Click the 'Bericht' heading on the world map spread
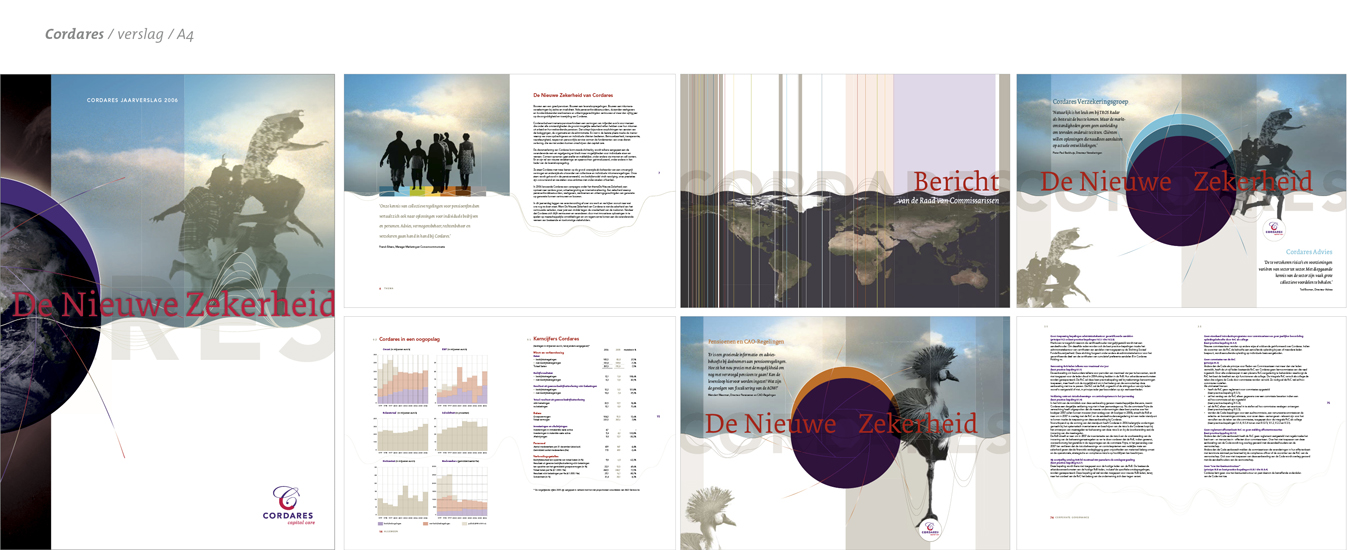The width and height of the screenshot is (1349, 550). coord(955,182)
